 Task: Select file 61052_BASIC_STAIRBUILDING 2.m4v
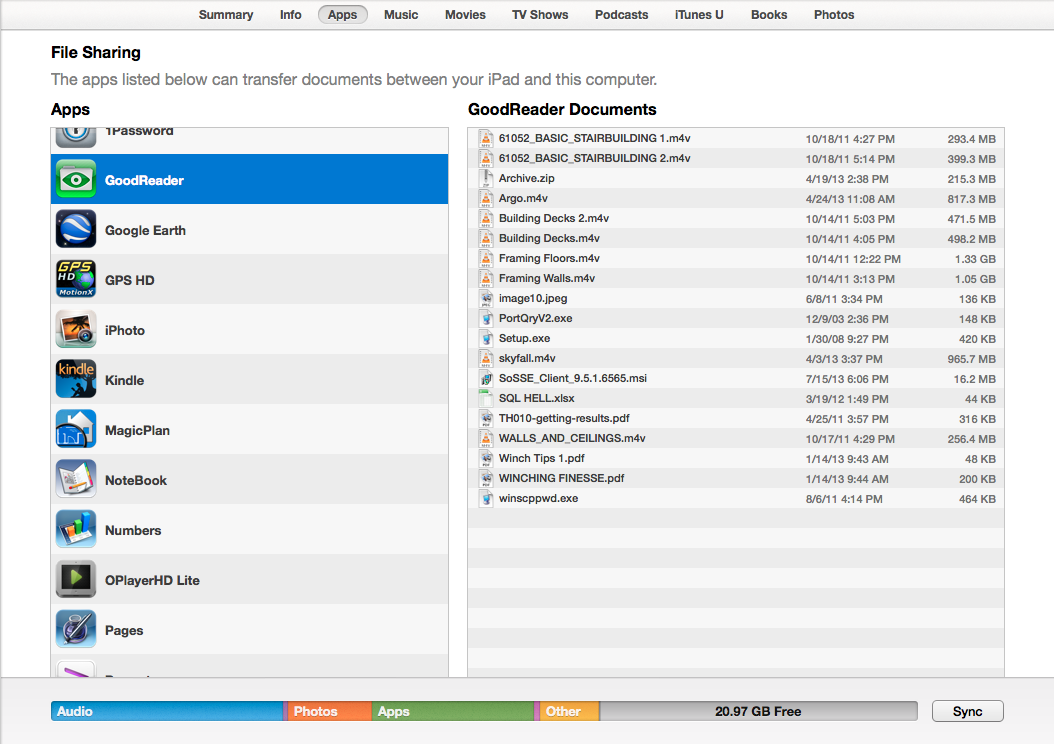[736, 159]
